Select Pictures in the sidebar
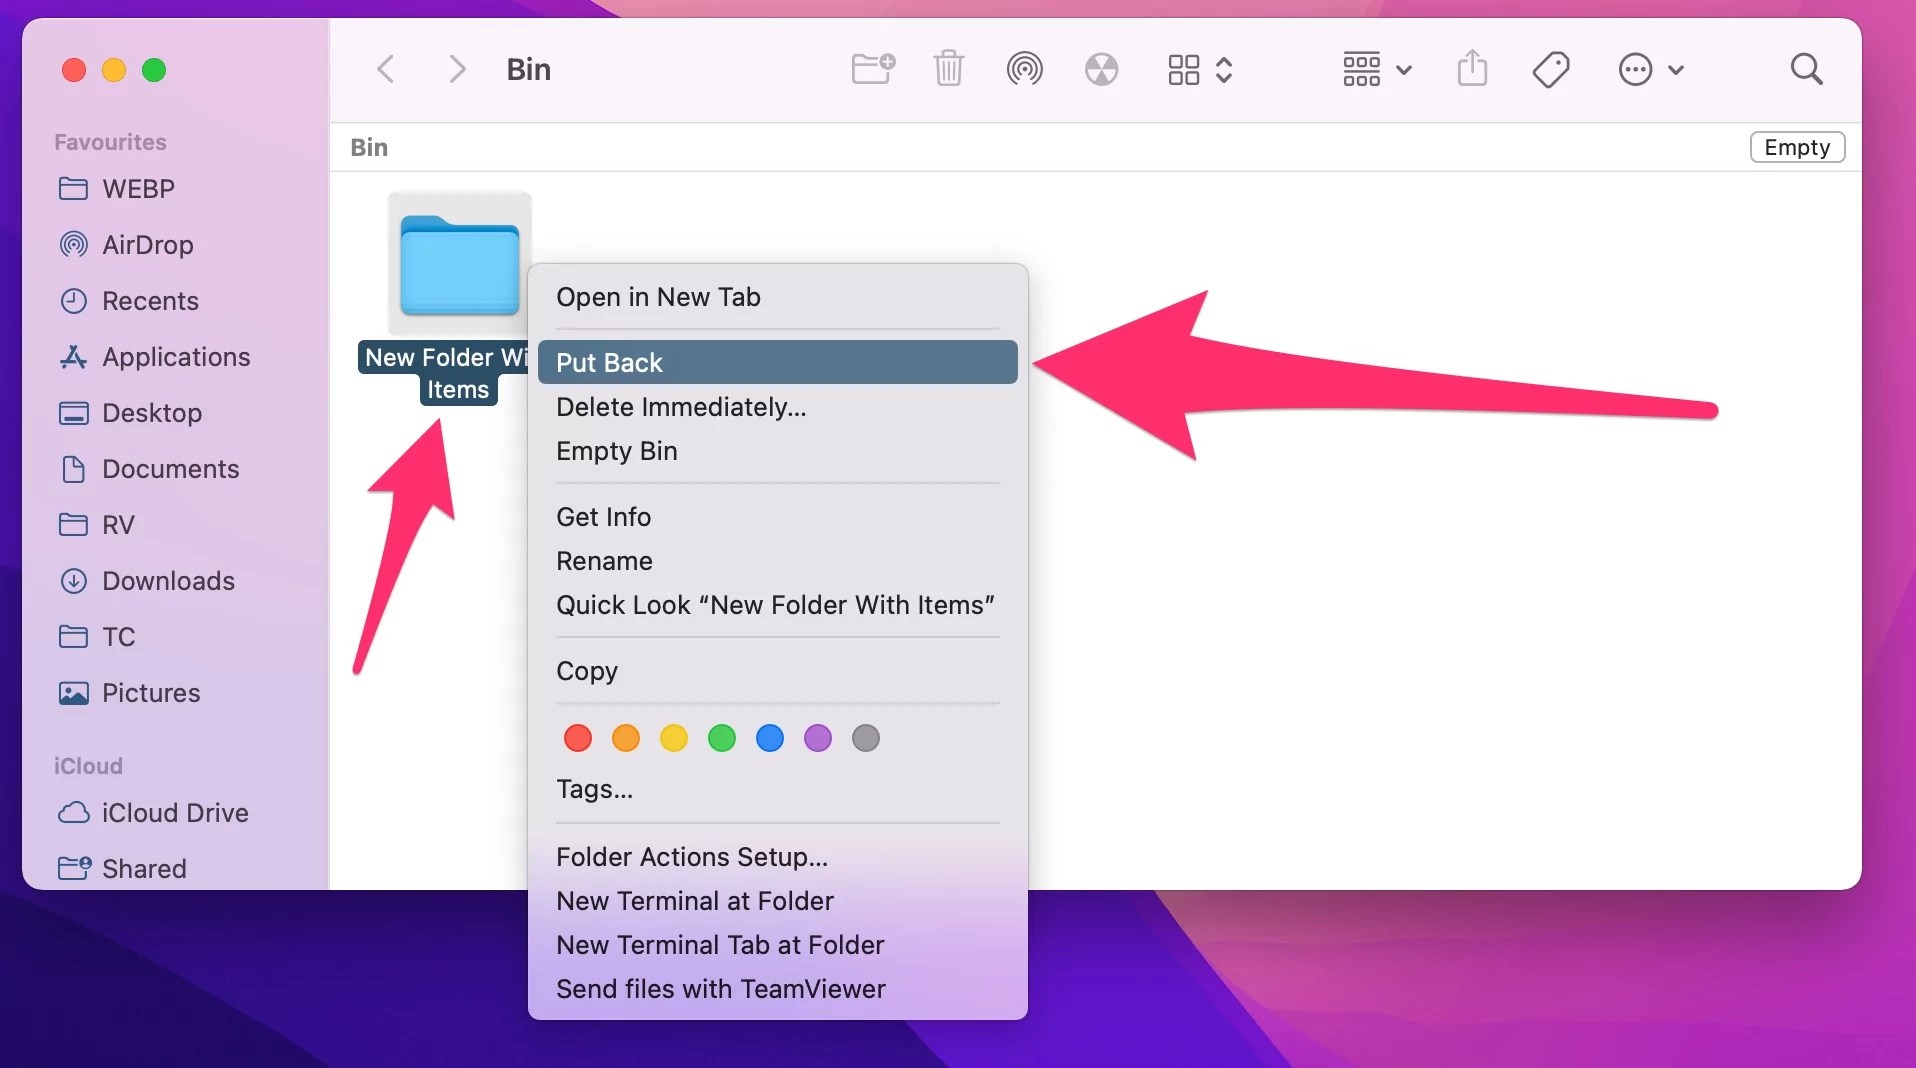The height and width of the screenshot is (1068, 1916). click(150, 693)
